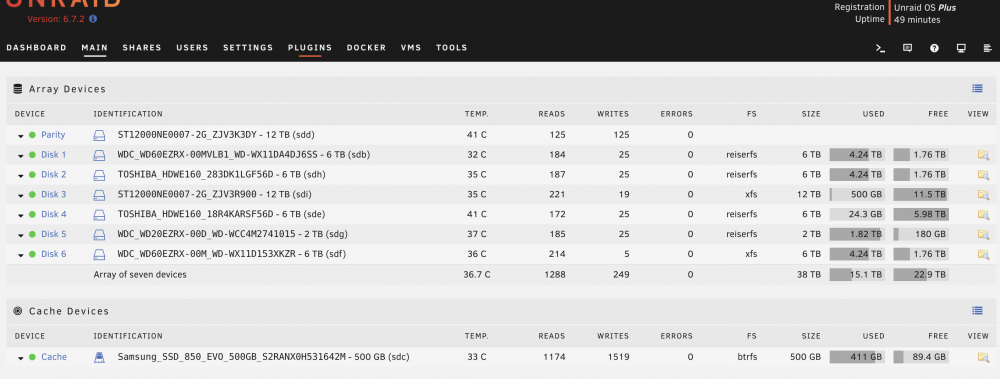Open the Cache device link
Viewport: 1000px width, 379px height.
coord(54,357)
